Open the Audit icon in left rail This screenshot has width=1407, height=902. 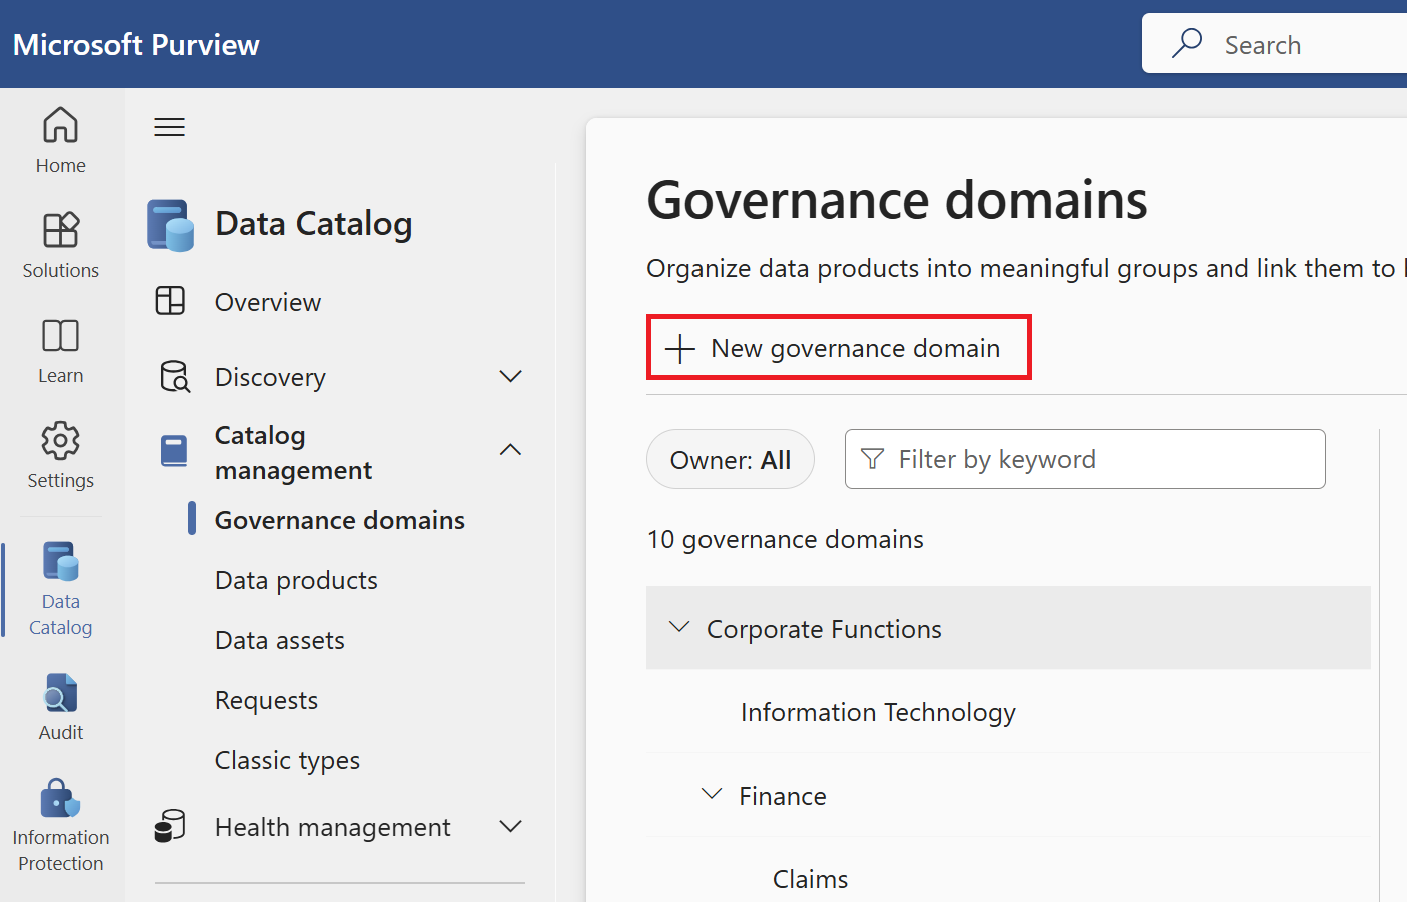(60, 692)
